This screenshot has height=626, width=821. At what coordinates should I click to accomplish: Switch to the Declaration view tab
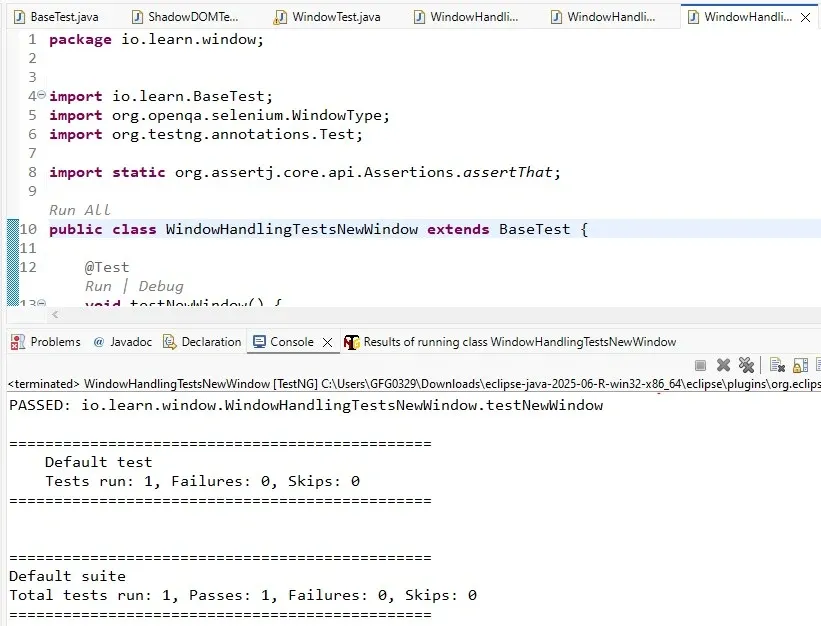202,342
